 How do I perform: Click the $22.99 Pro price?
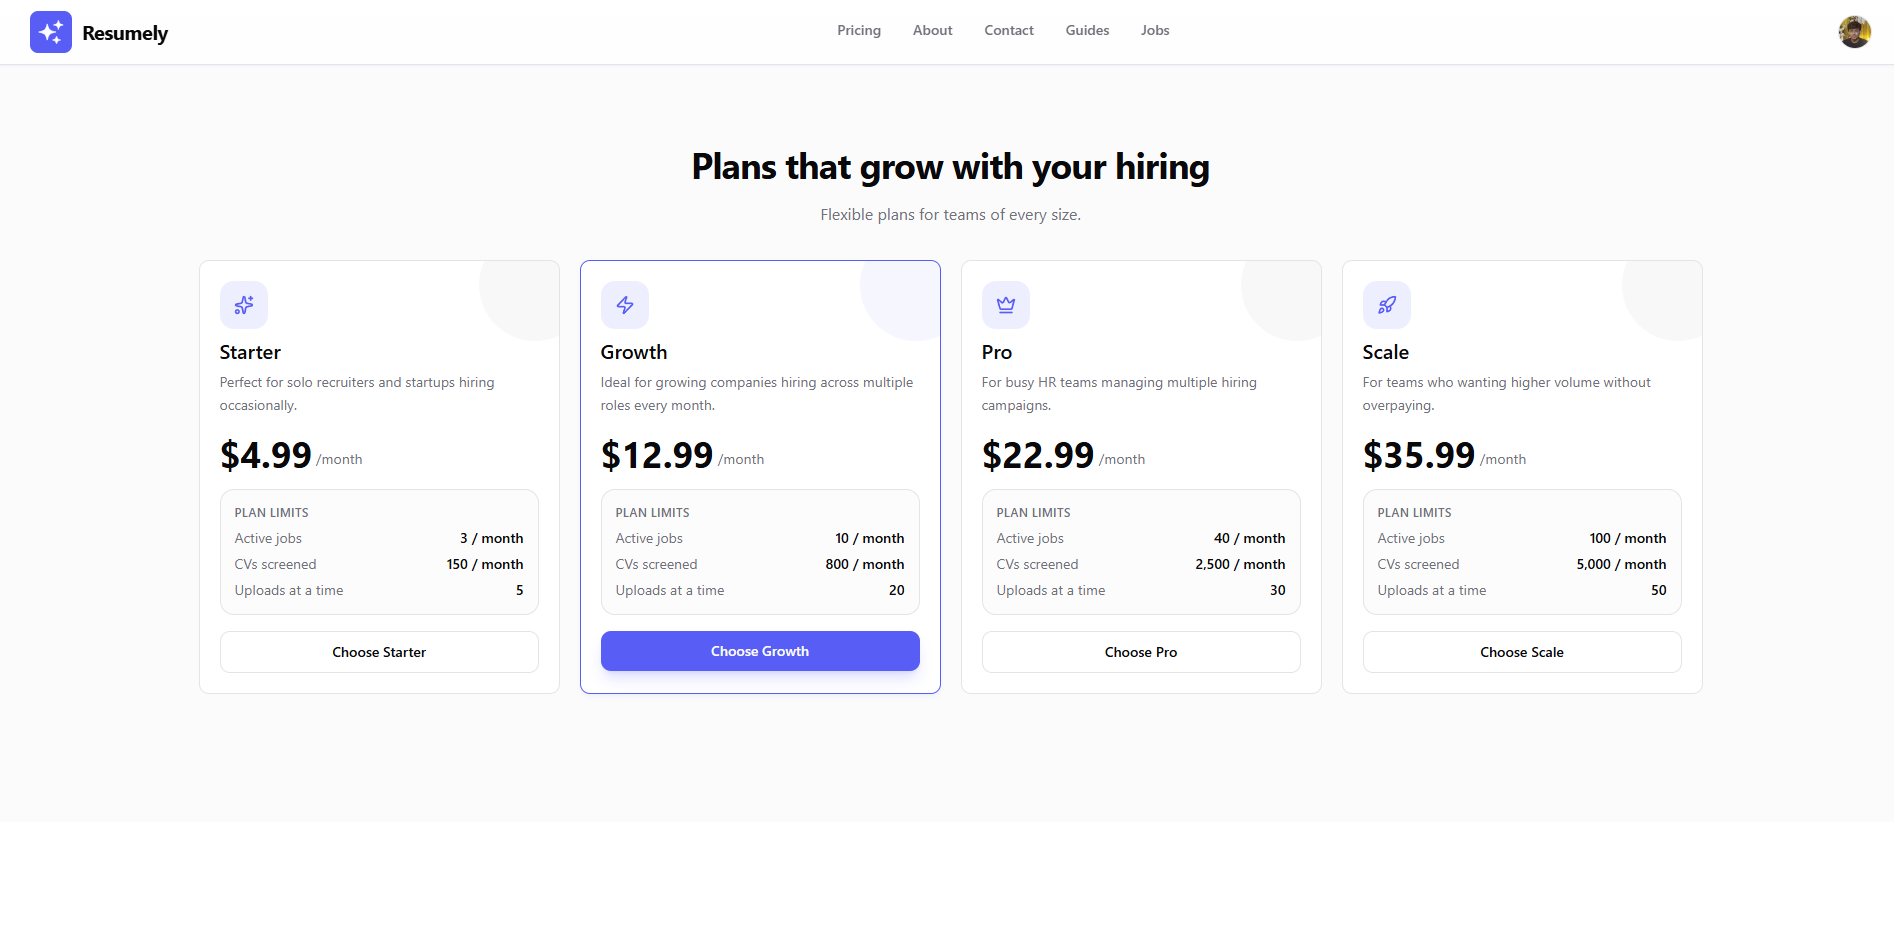click(x=1038, y=455)
